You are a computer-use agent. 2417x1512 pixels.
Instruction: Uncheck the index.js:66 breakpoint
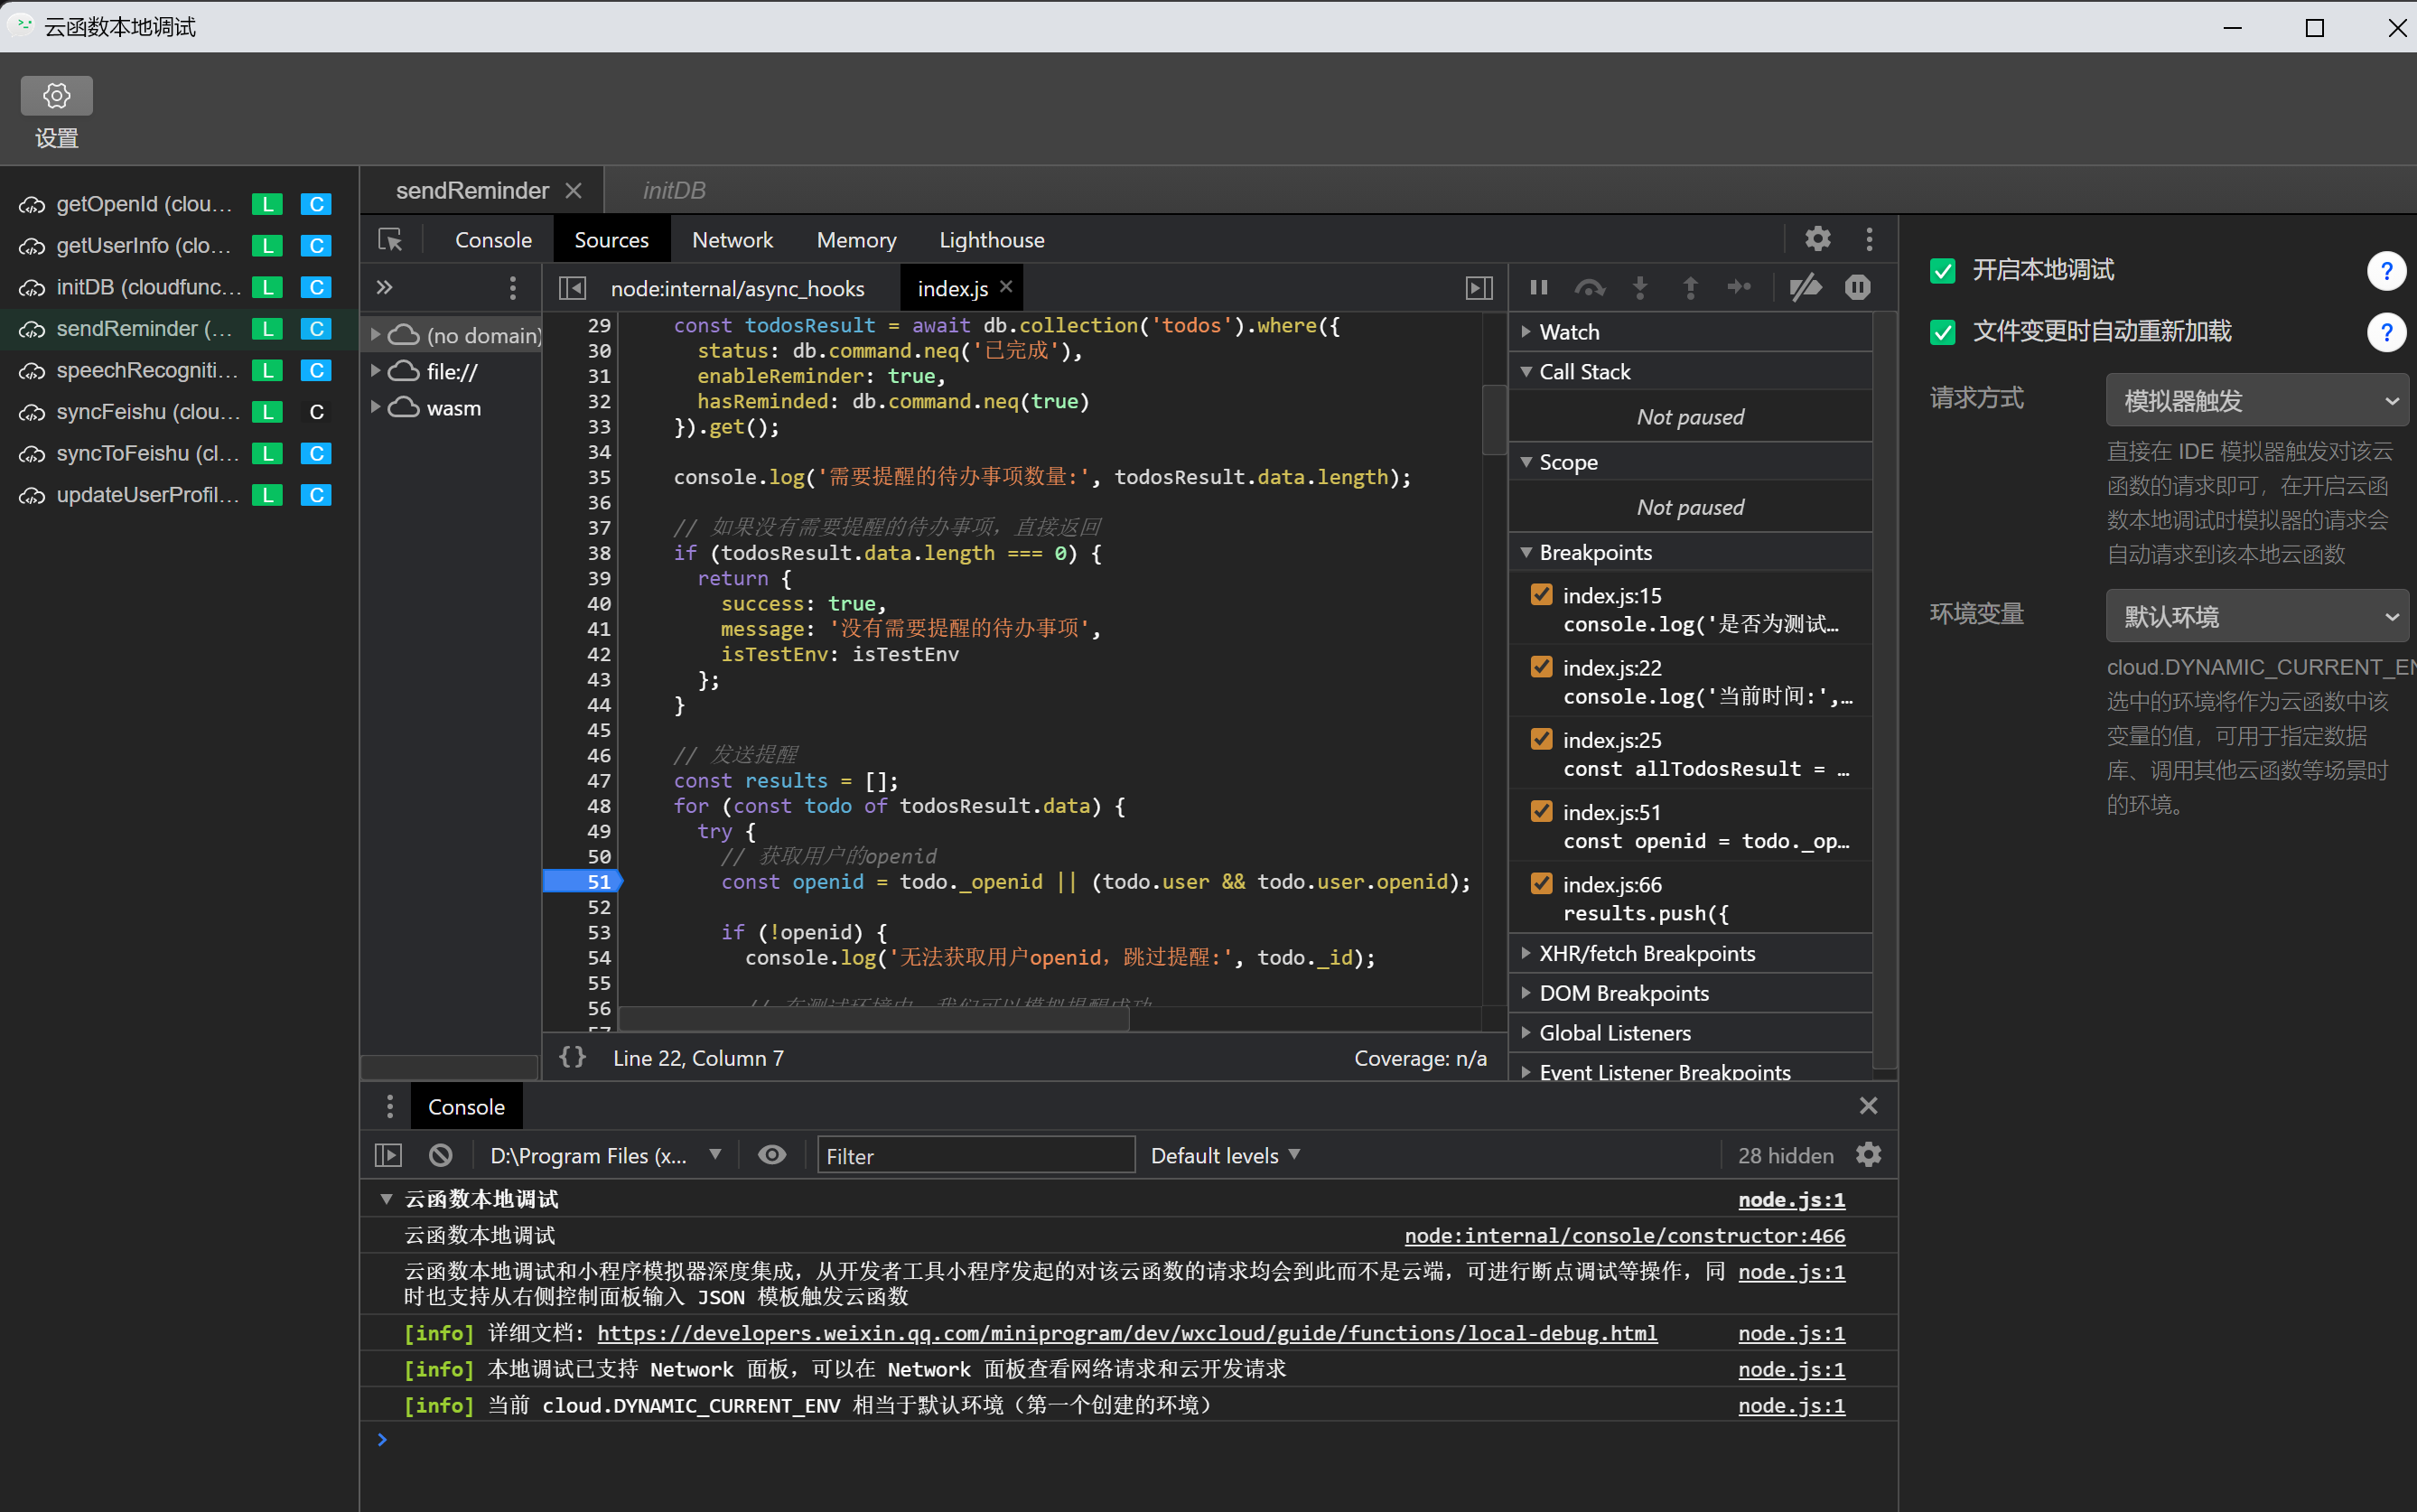(x=1541, y=884)
